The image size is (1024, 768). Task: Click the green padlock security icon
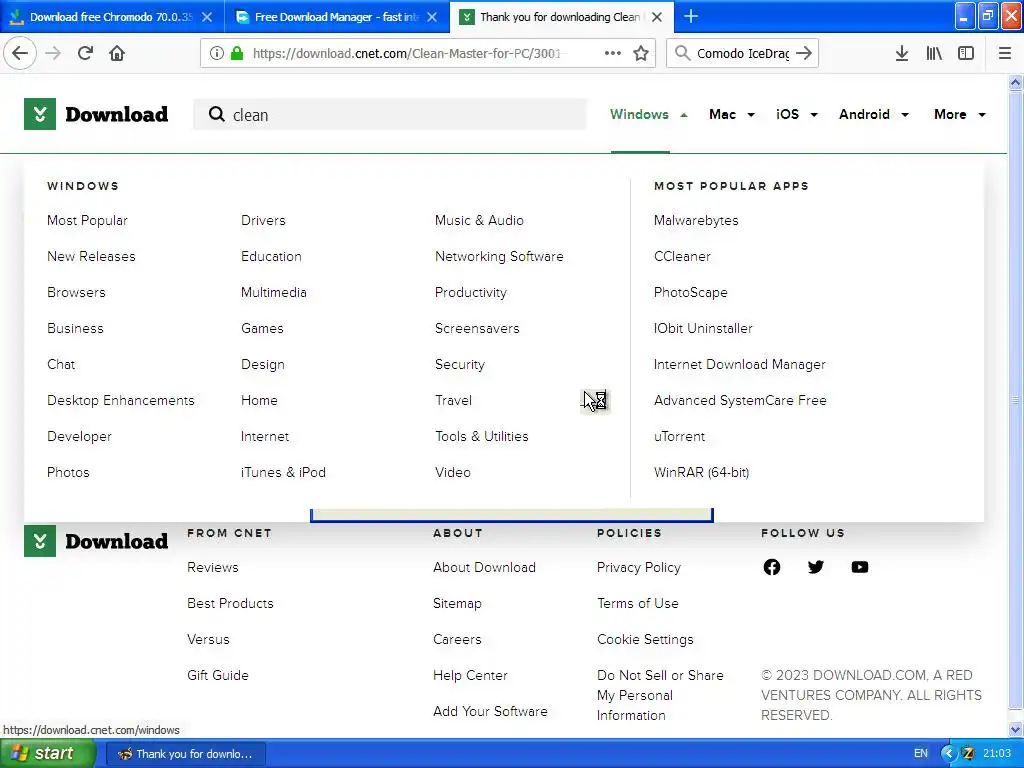[237, 53]
